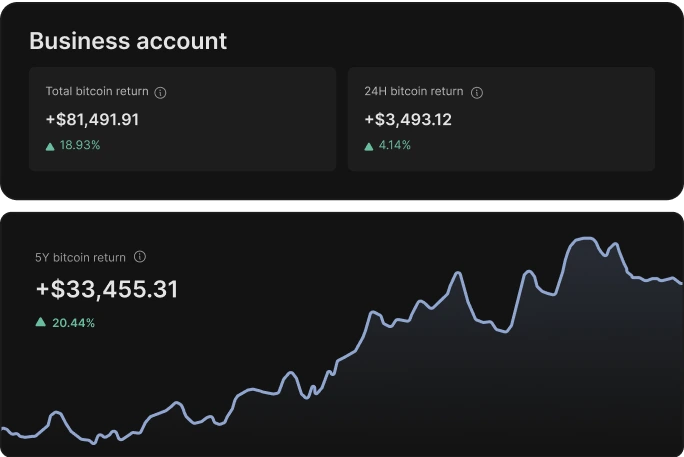This screenshot has height=457, width=684.
Task: Select the Business account heading
Action: click(128, 41)
